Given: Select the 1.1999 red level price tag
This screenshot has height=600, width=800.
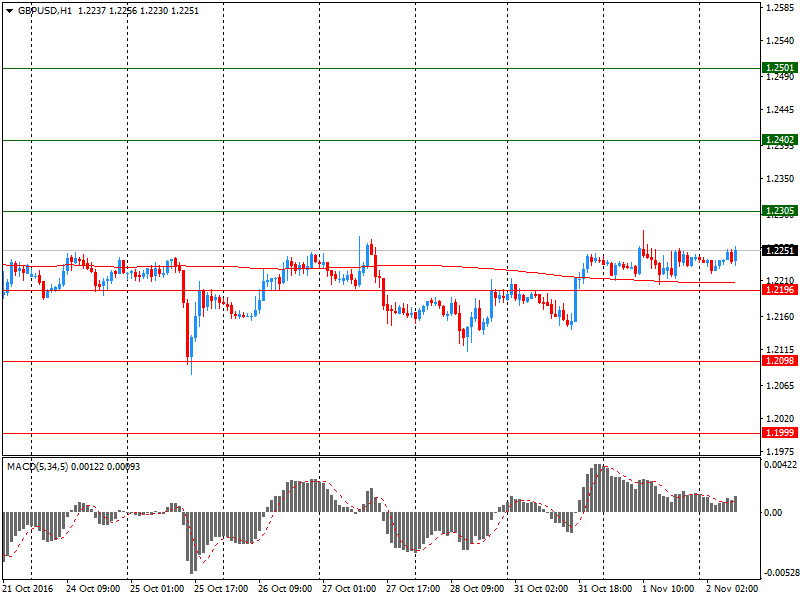Looking at the screenshot, I should click(780, 433).
